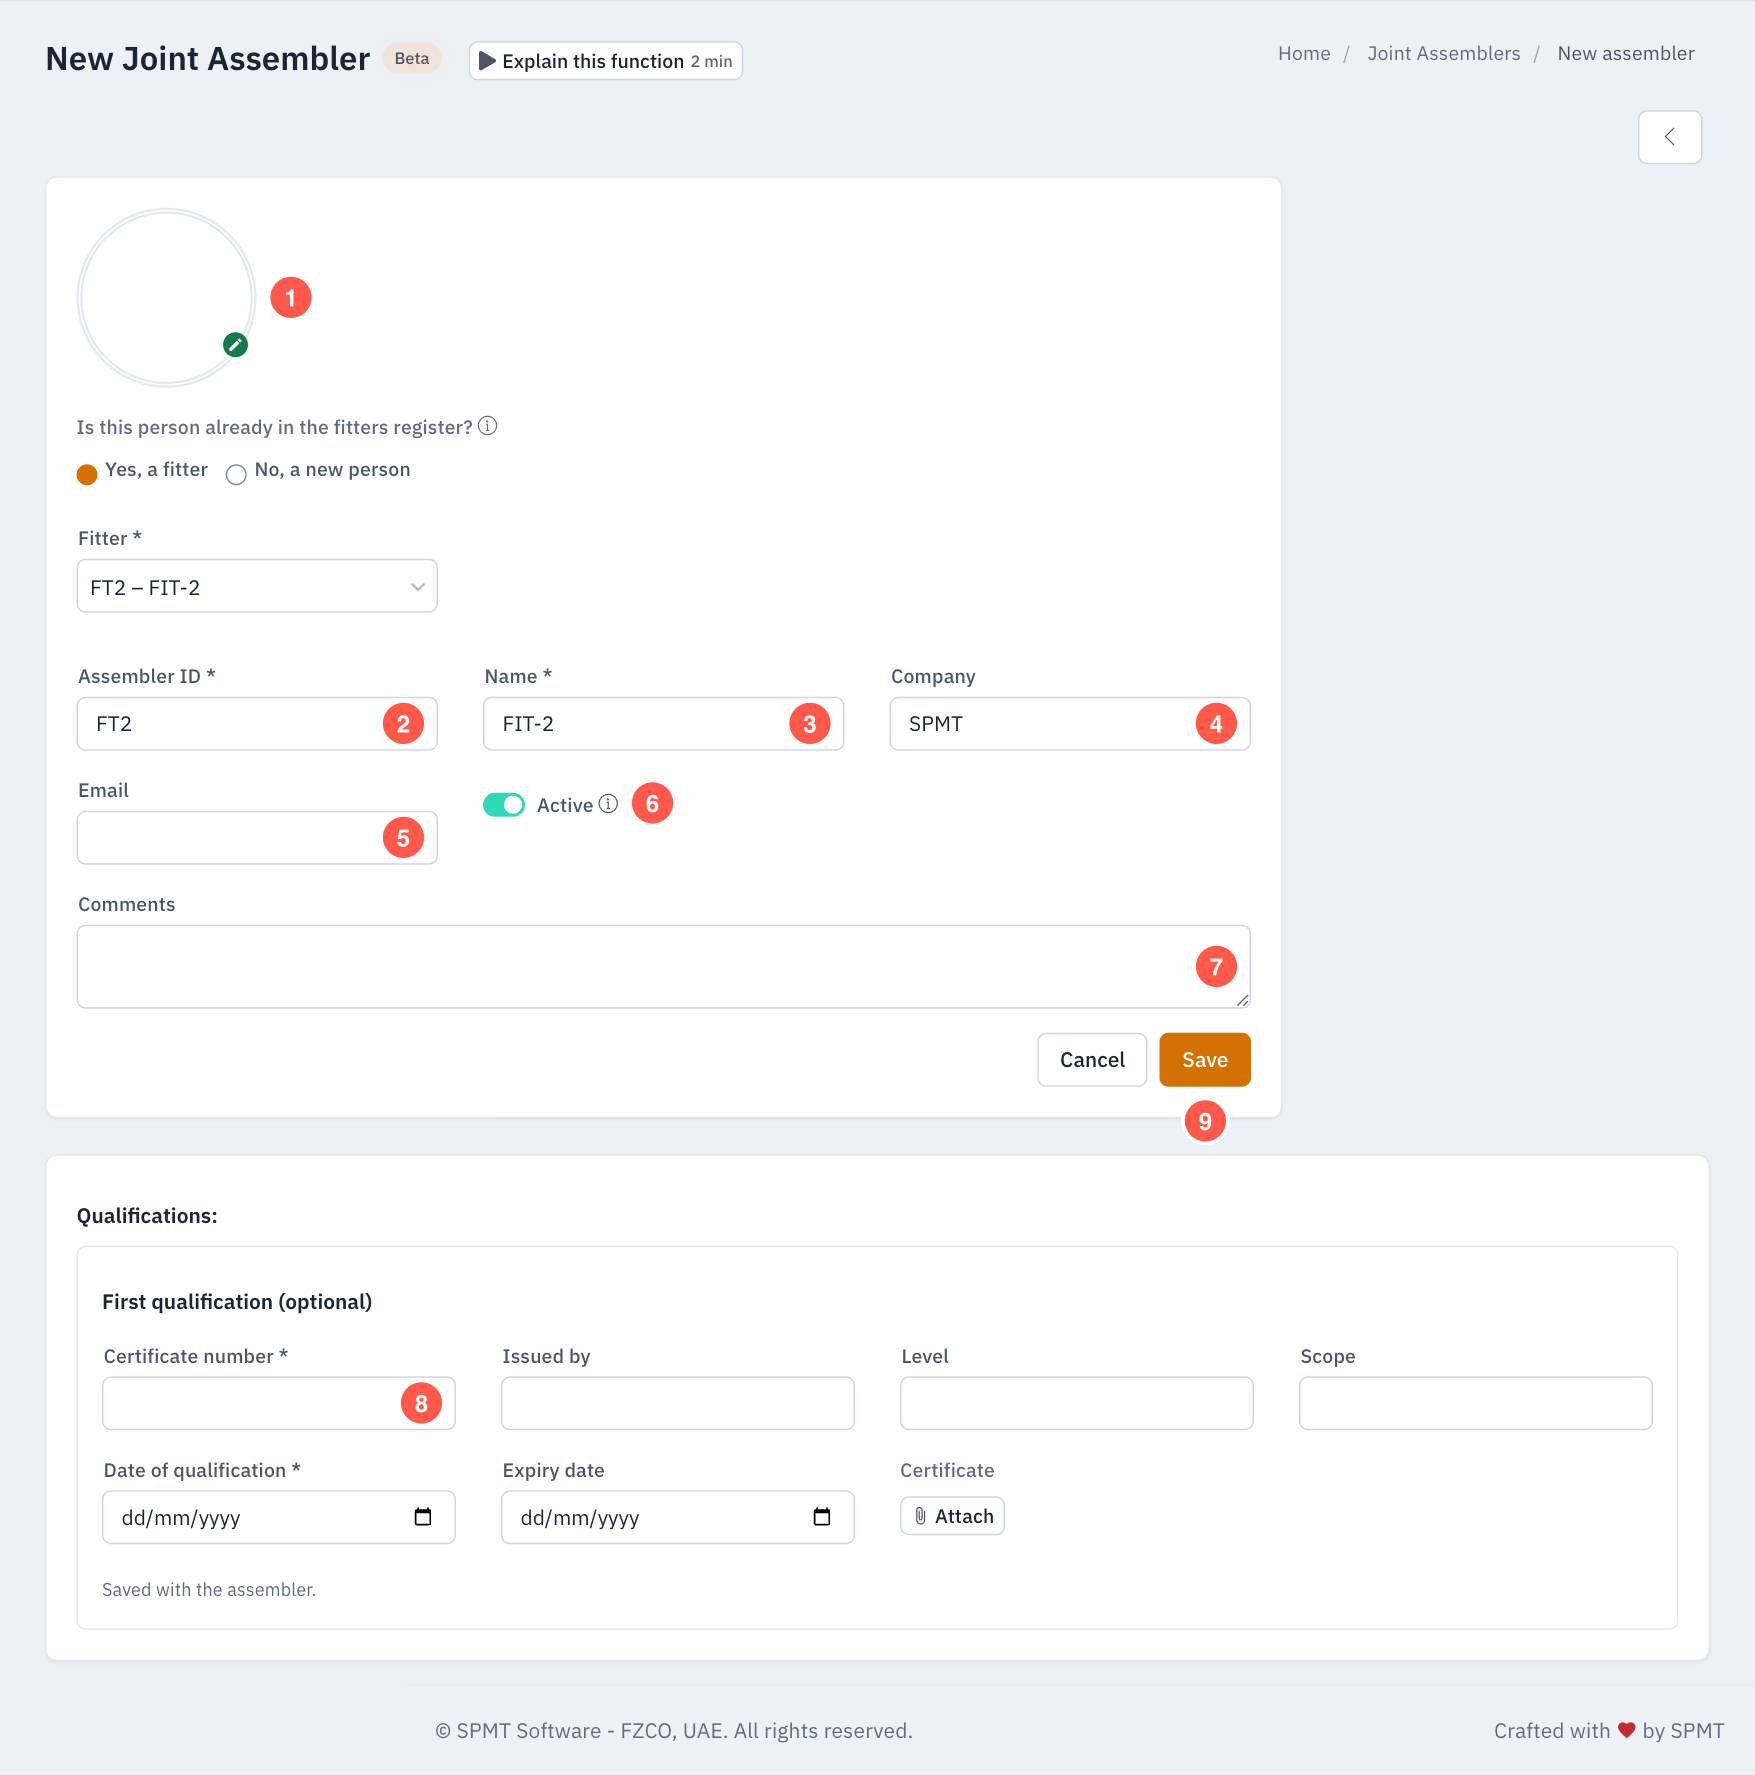This screenshot has height=1775, width=1755.
Task: Click the Assembler ID input field
Action: tap(257, 724)
